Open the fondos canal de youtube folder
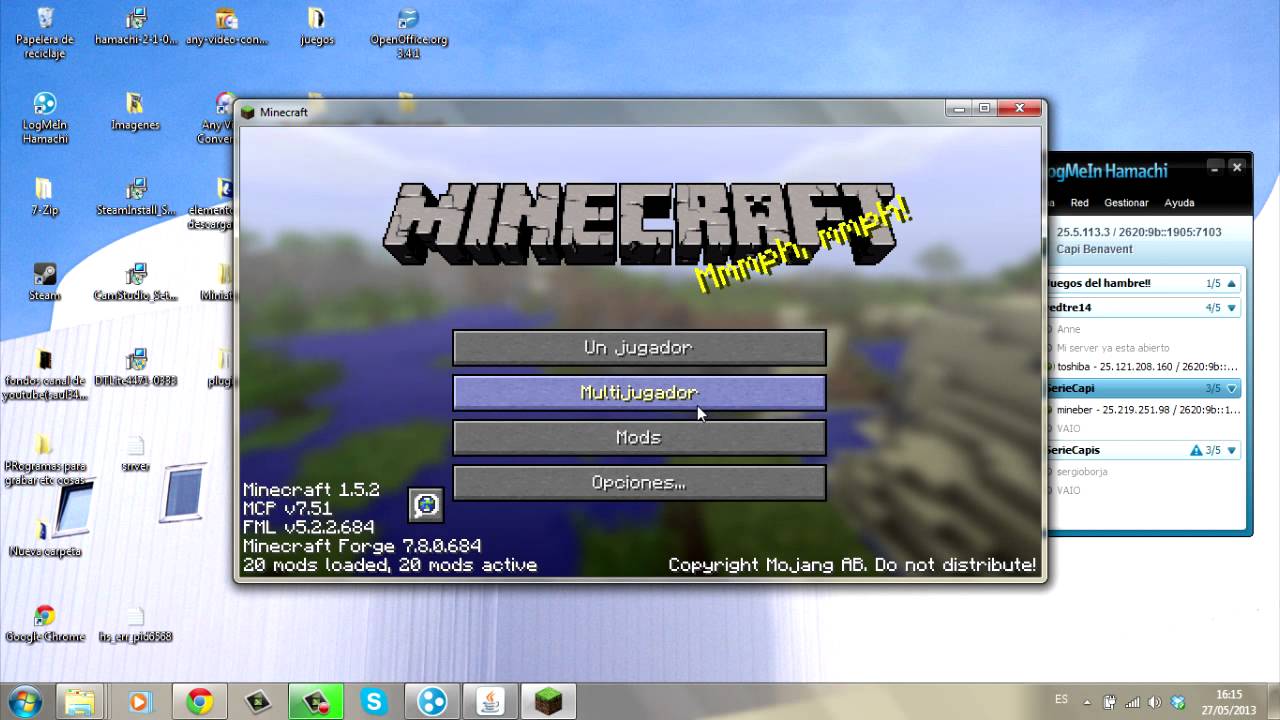This screenshot has width=1280, height=720. (45, 374)
